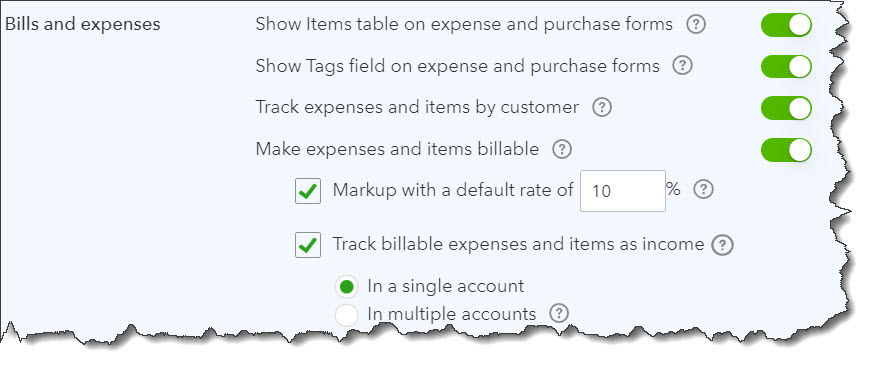Open help icon beside Show Tags field
The width and height of the screenshot is (874, 367).
[x=682, y=66]
